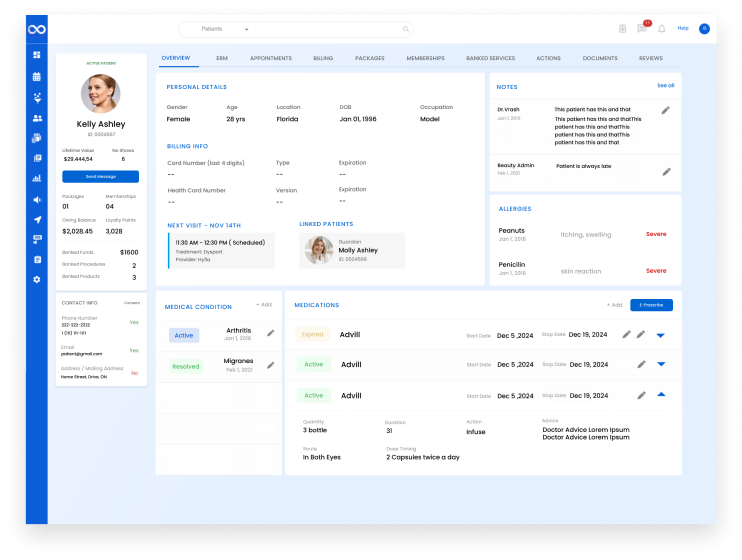Switch to the Packages tab
Viewport: 742px width, 560px height.
point(370,58)
